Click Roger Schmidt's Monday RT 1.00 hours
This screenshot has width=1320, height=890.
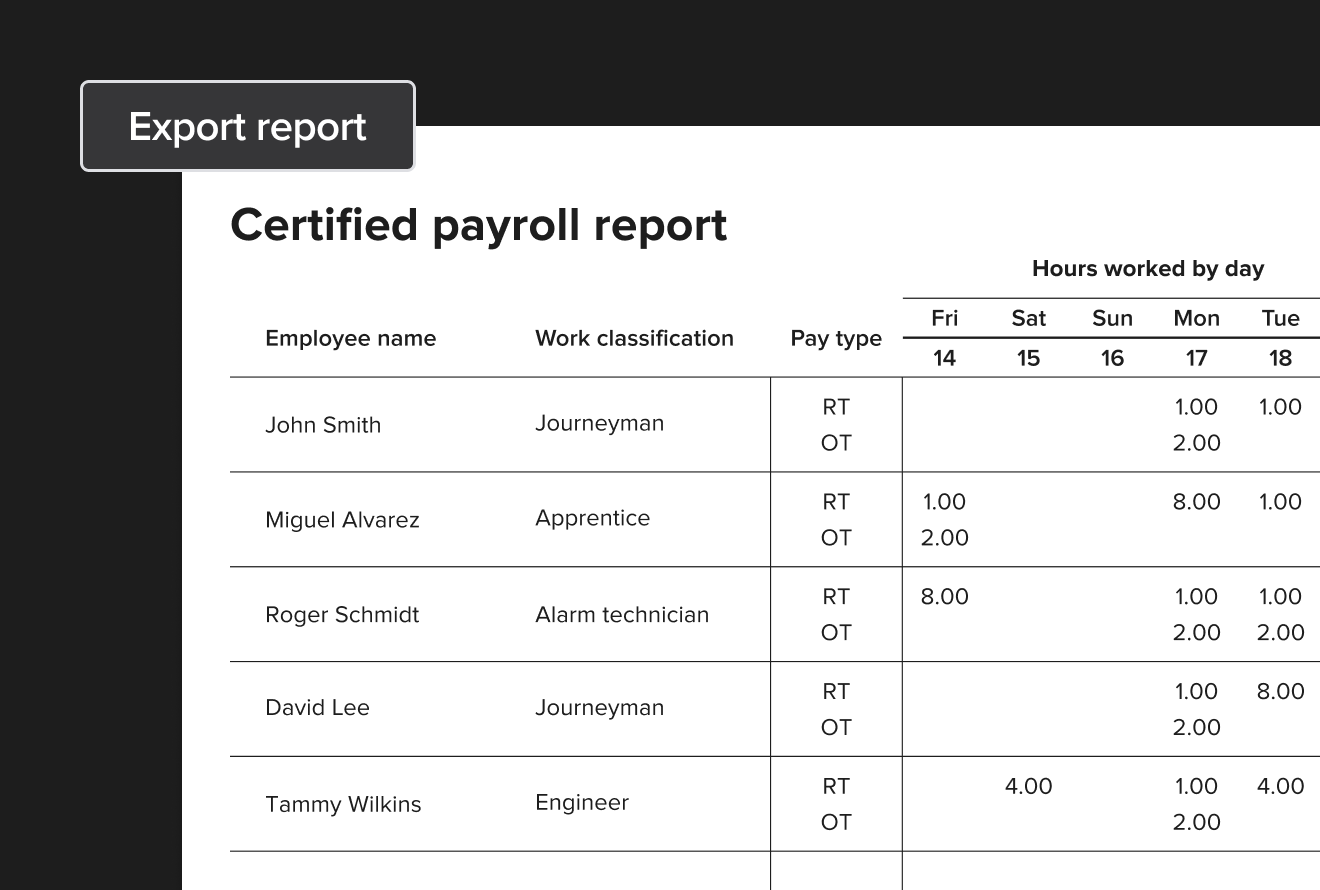[1196, 597]
